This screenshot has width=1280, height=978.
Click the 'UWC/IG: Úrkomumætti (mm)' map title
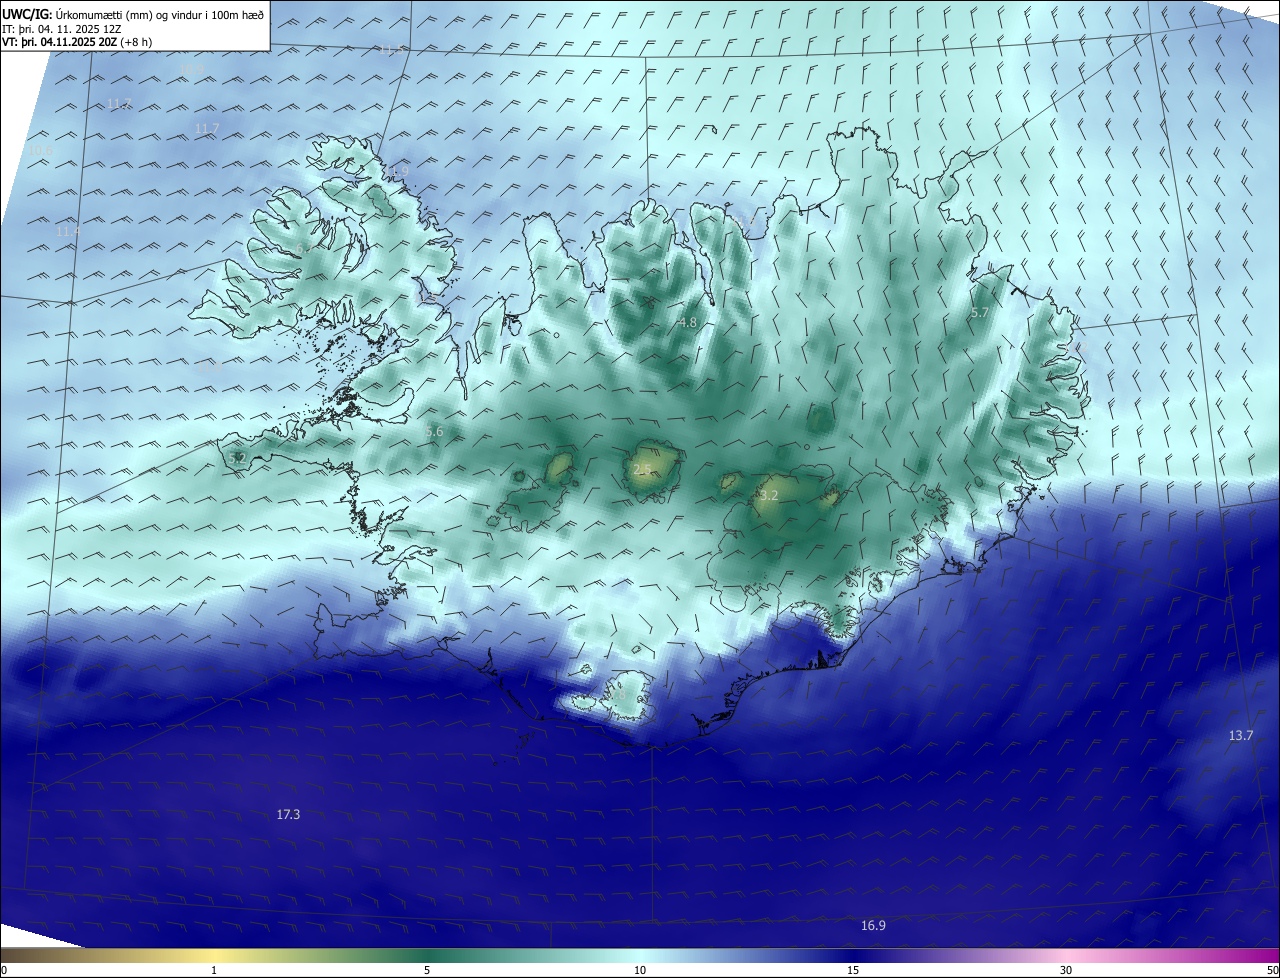point(133,14)
